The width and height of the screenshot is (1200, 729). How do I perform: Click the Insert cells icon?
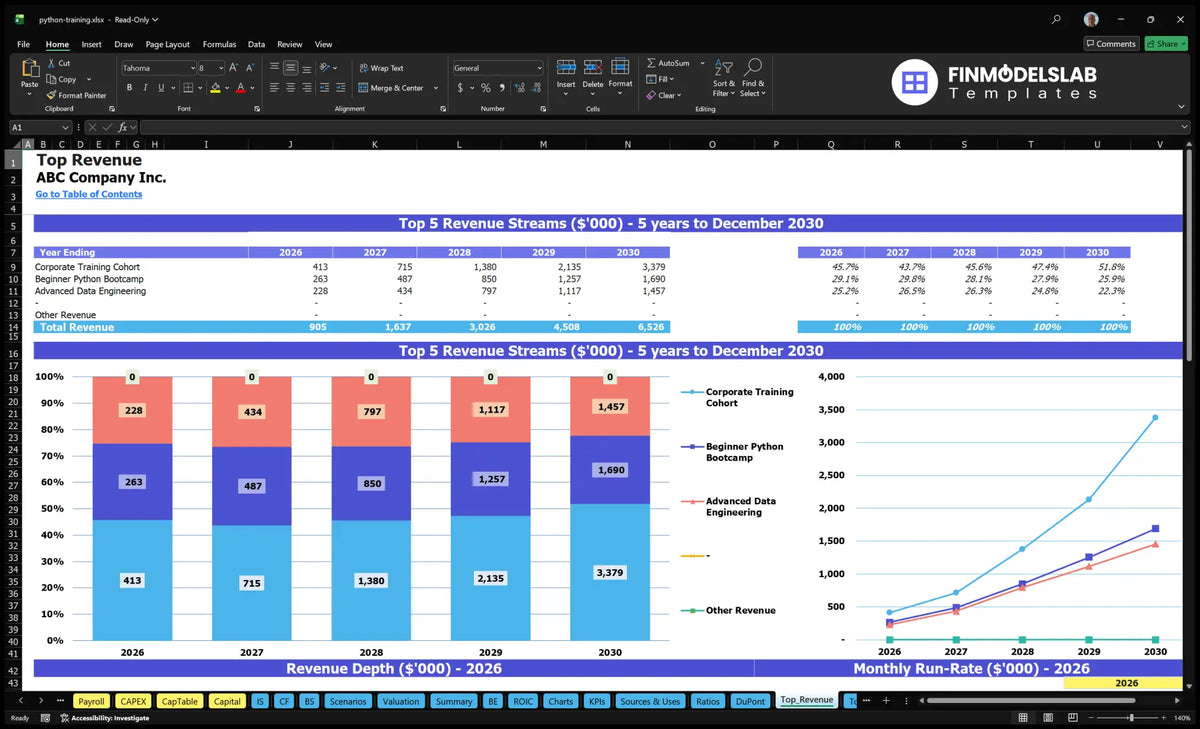(566, 67)
